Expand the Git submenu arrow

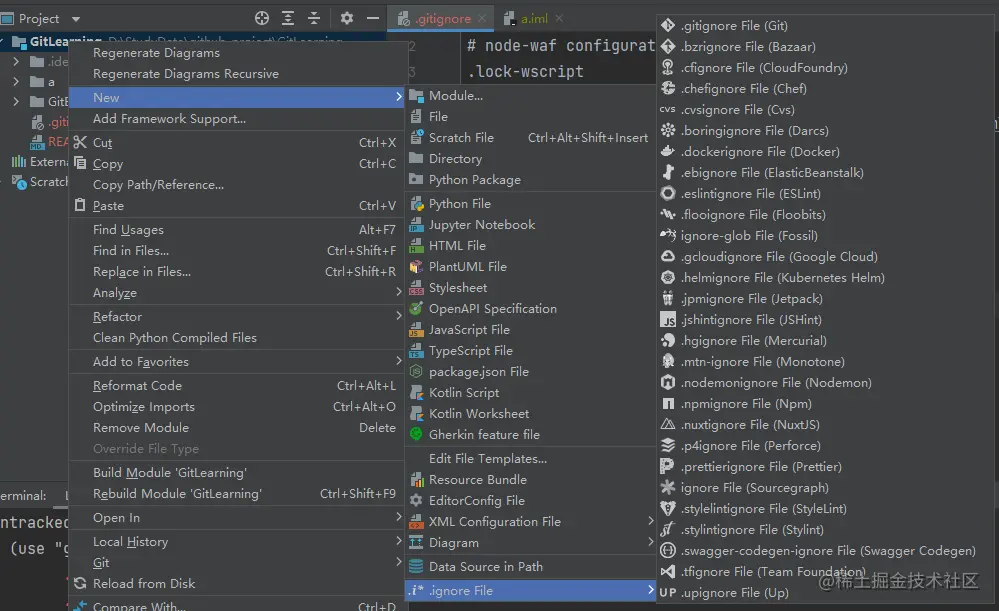399,562
